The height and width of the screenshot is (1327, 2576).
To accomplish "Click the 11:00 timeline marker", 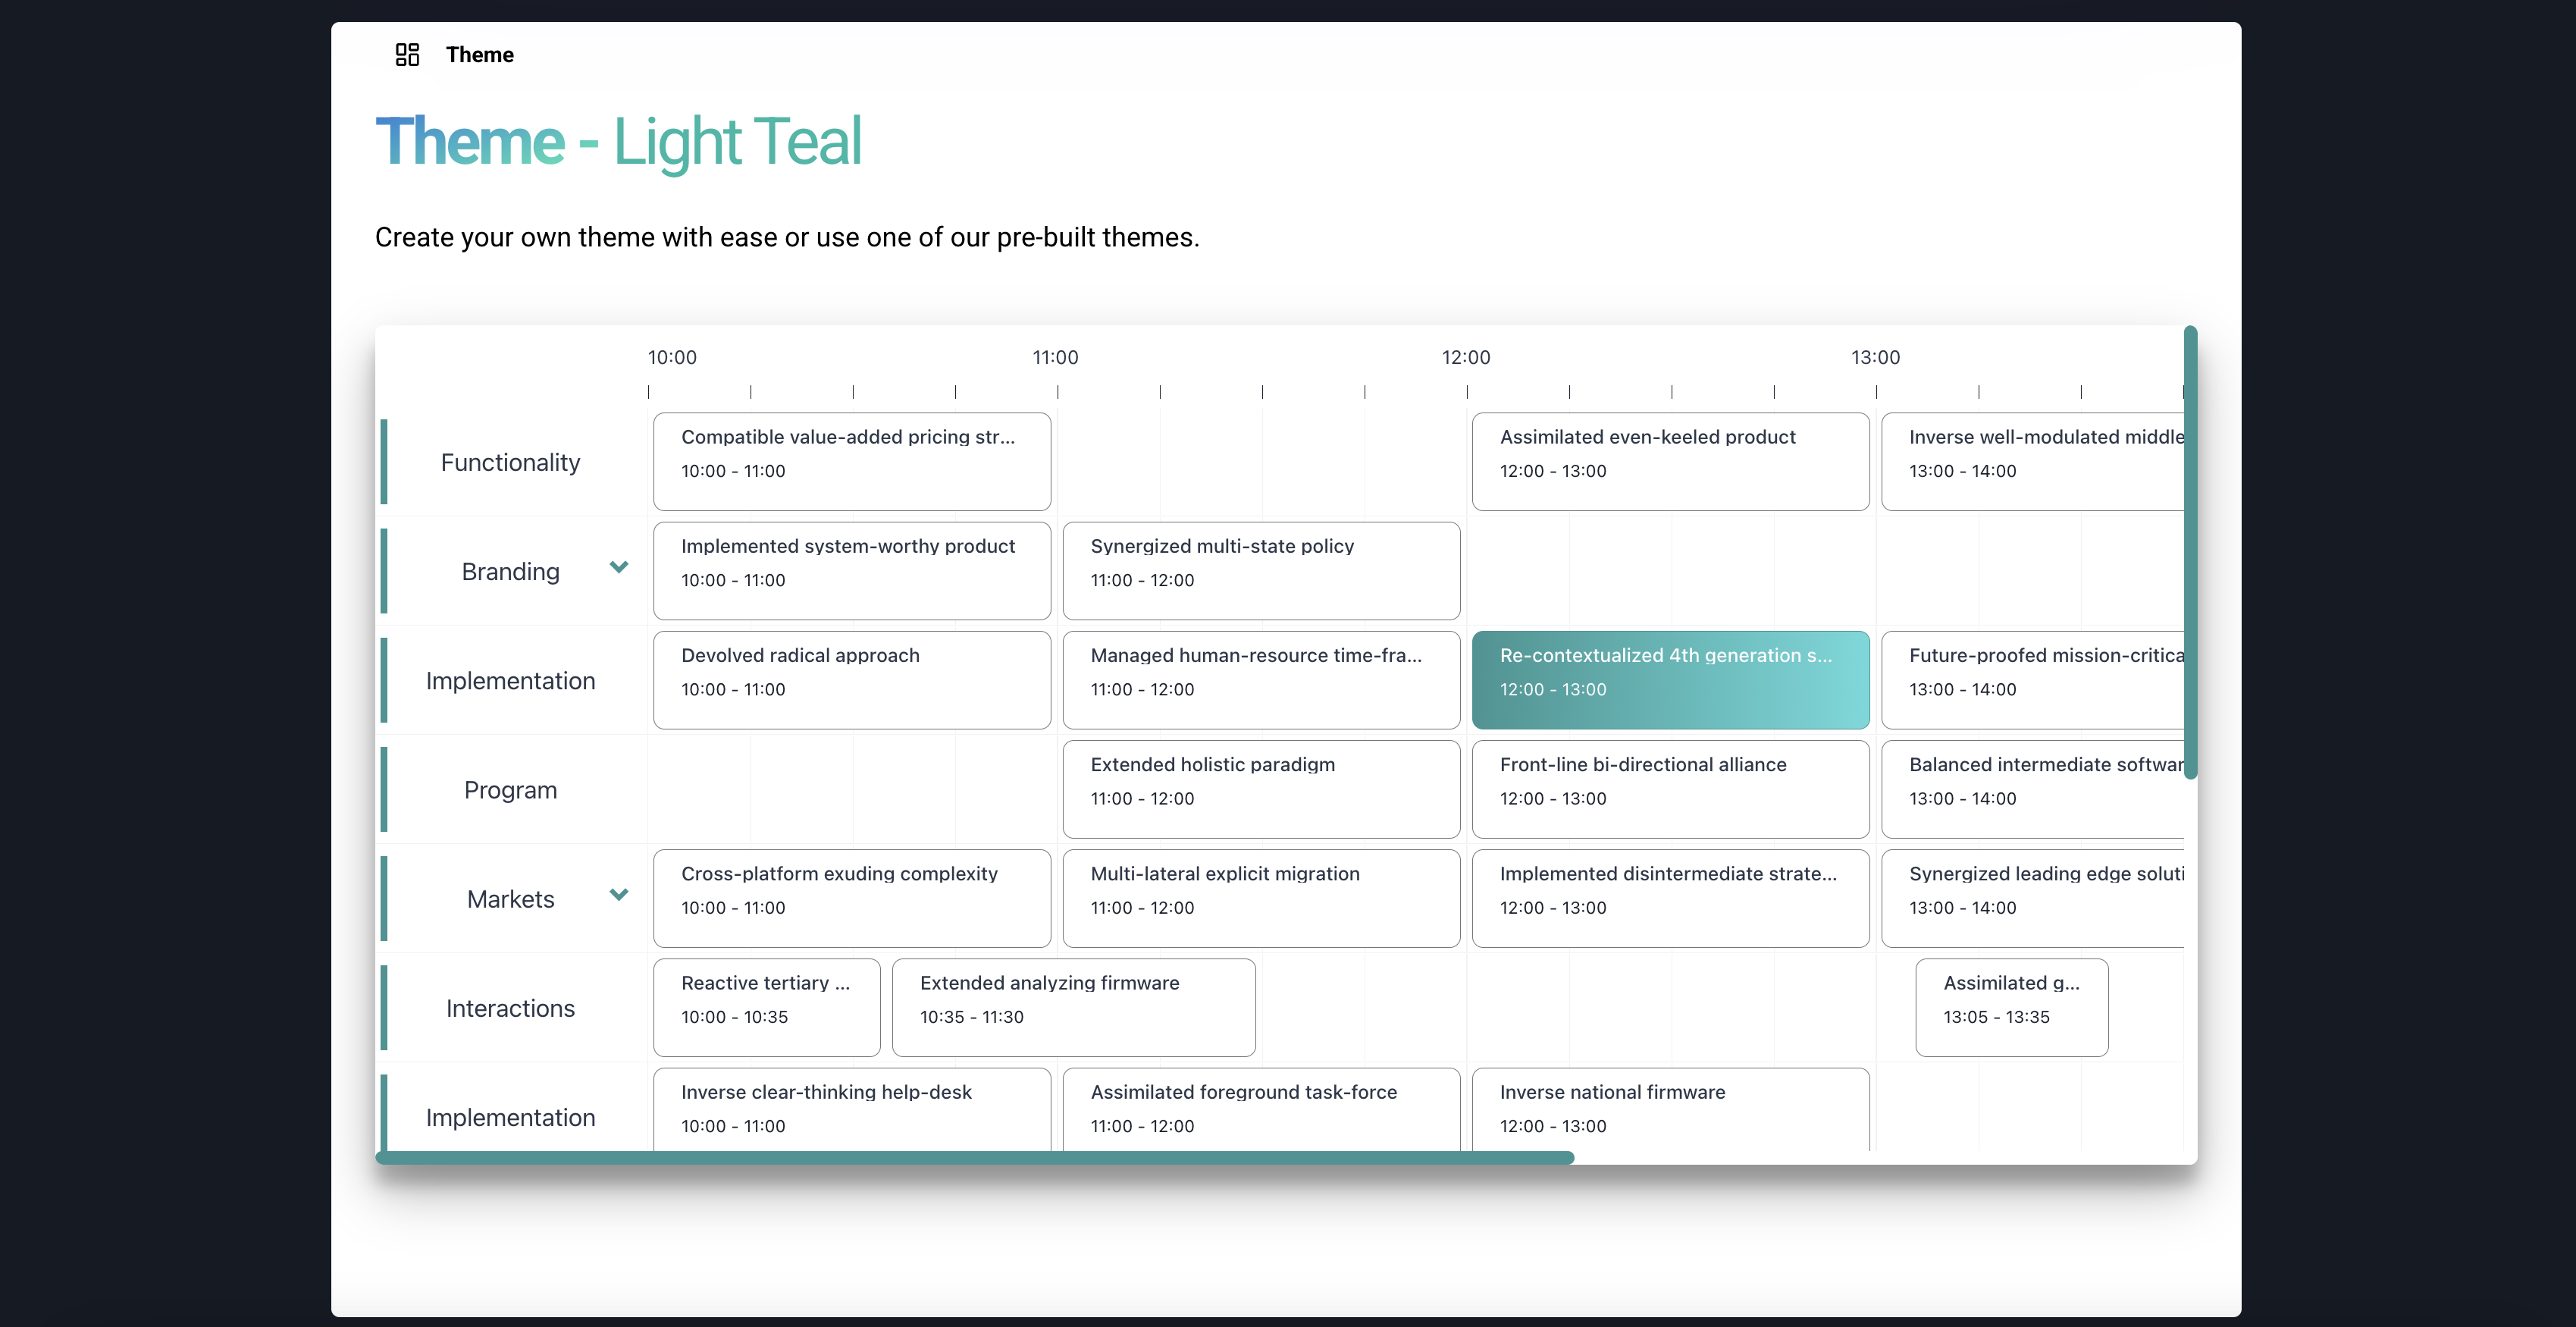I will 1055,357.
